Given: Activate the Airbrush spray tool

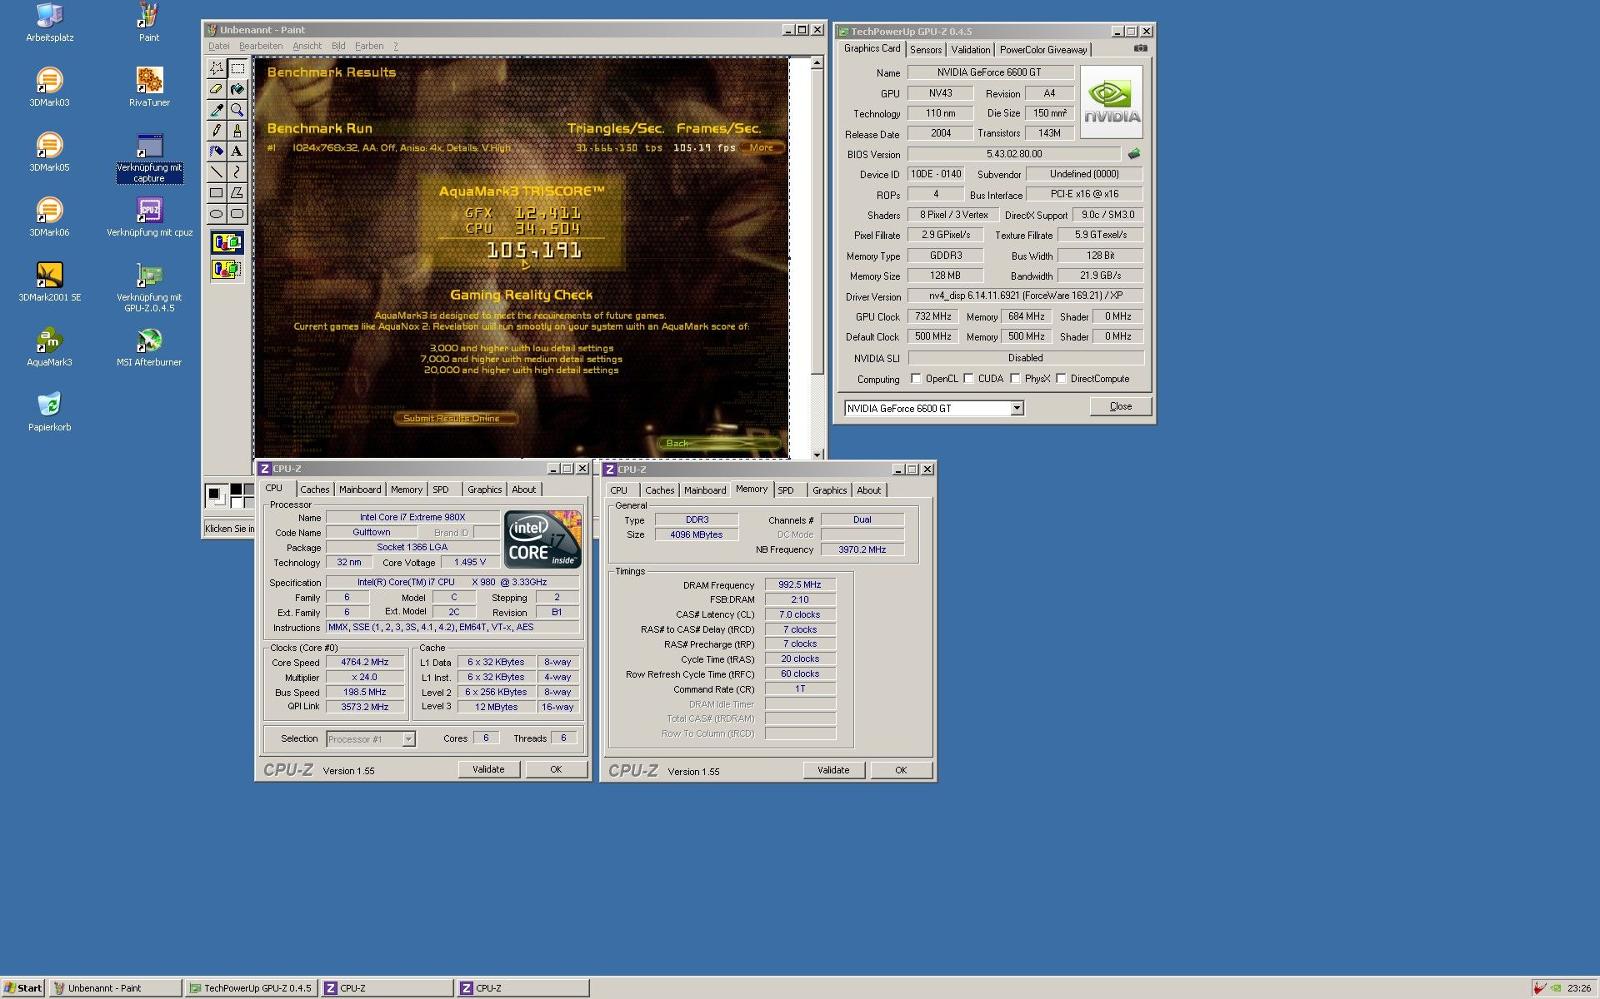Looking at the screenshot, I should [216, 151].
